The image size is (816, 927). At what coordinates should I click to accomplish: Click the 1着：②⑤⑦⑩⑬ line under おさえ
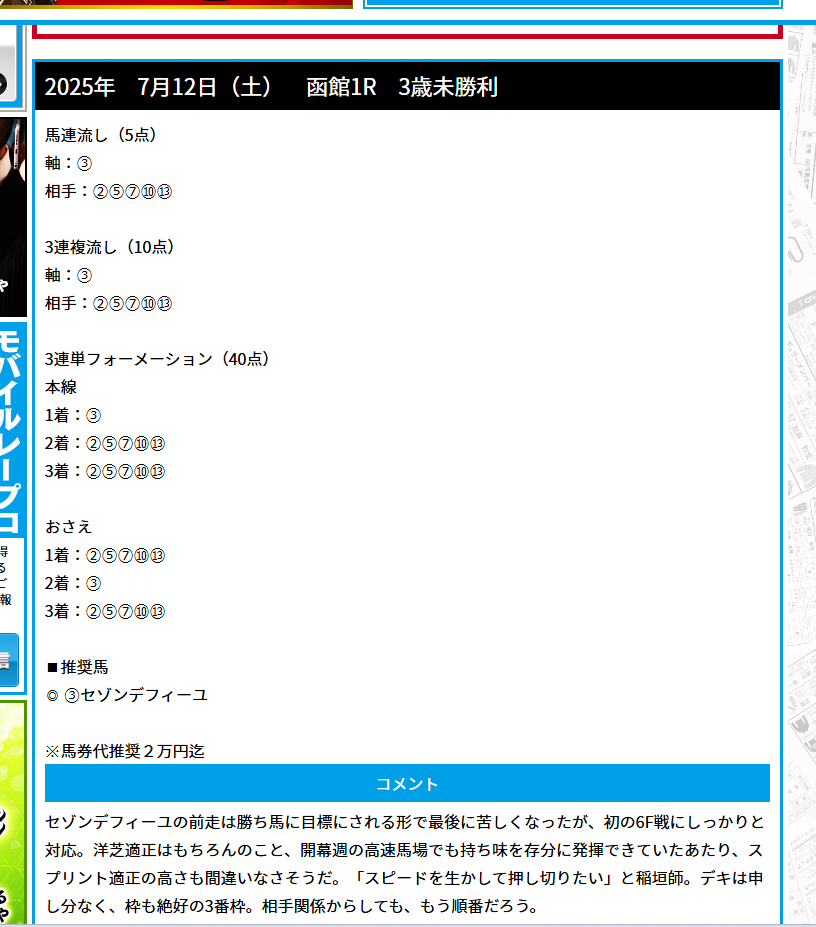coord(105,555)
